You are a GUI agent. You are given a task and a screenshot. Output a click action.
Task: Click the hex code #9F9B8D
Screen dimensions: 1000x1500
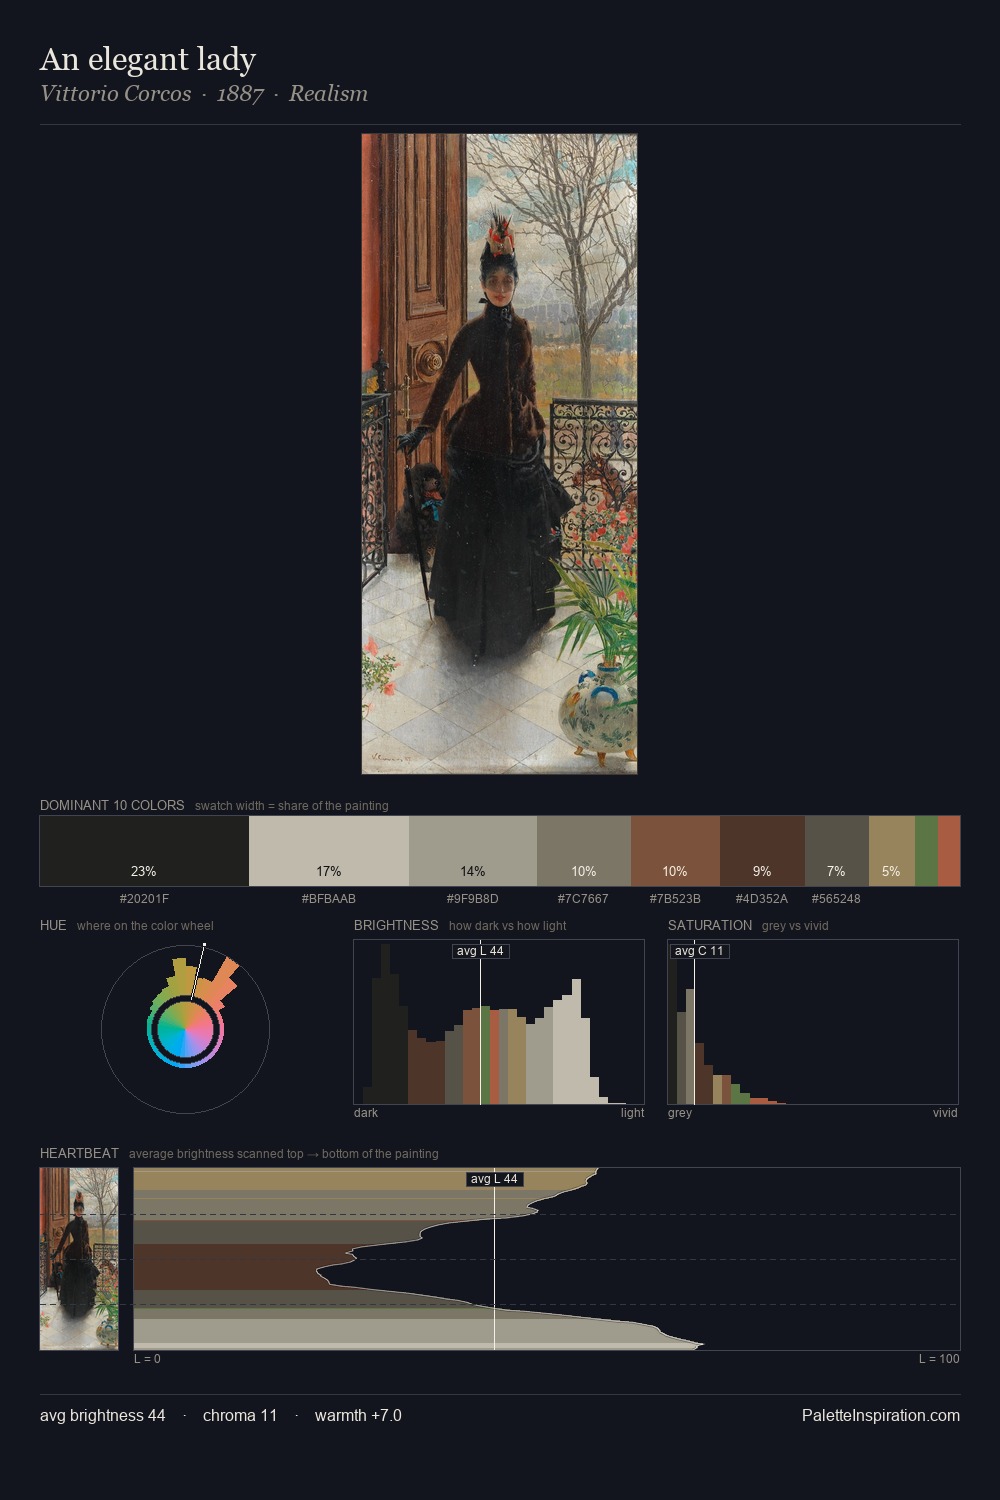(x=473, y=899)
